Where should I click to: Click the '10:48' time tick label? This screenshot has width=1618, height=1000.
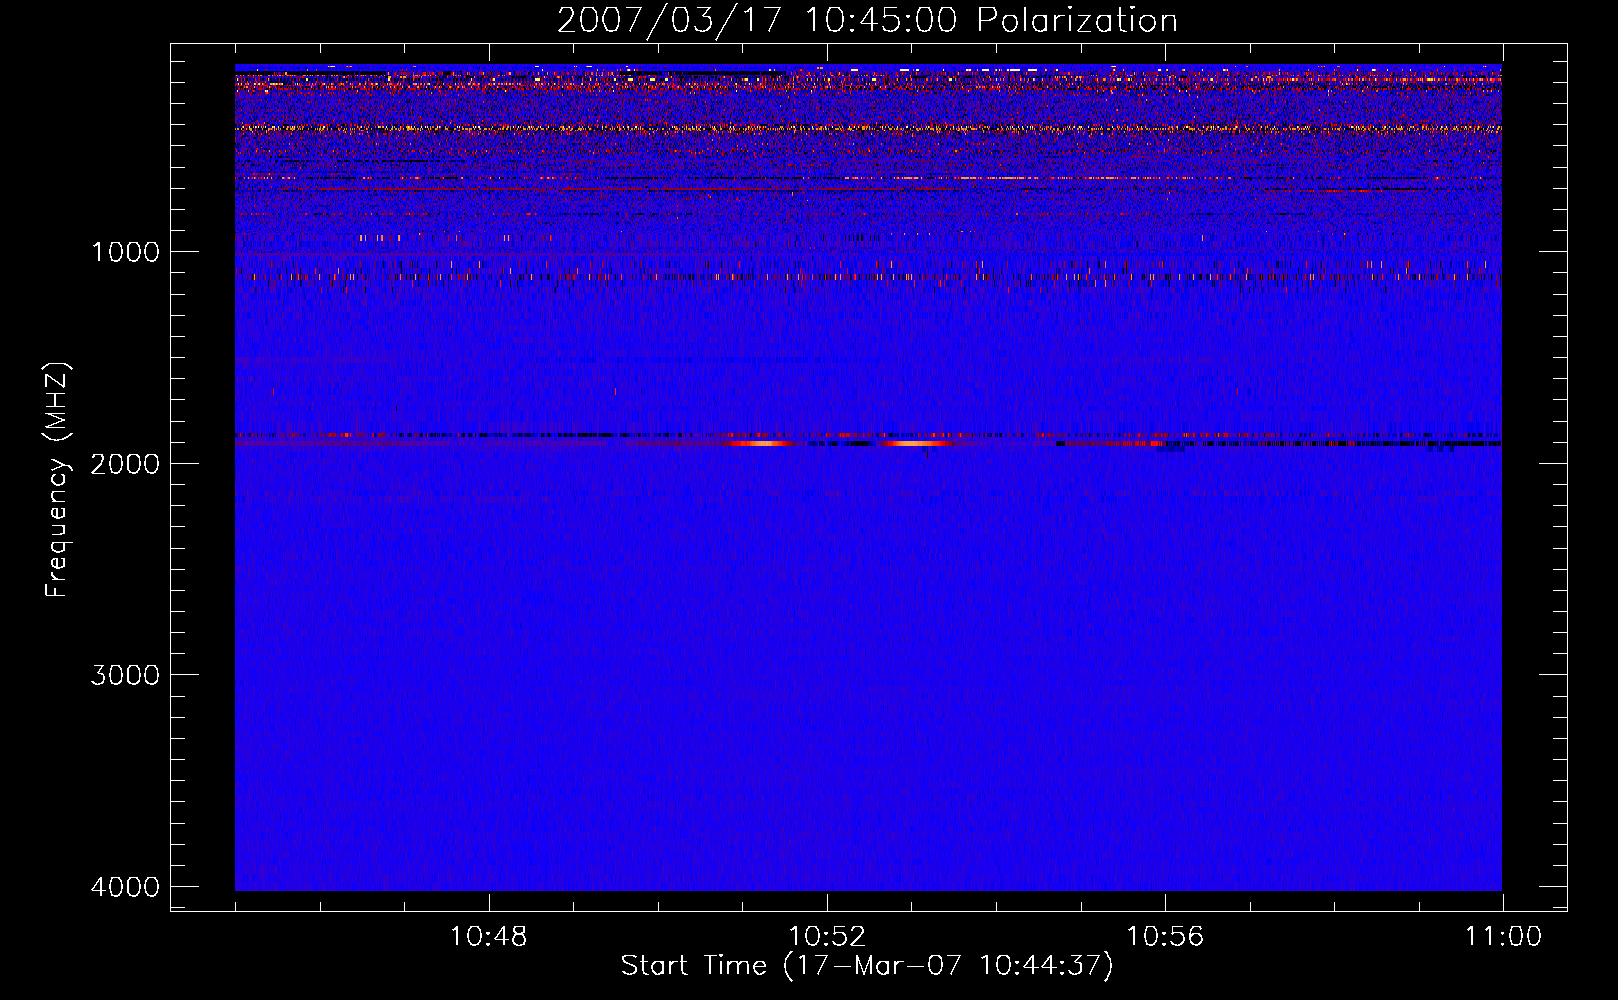coord(489,937)
